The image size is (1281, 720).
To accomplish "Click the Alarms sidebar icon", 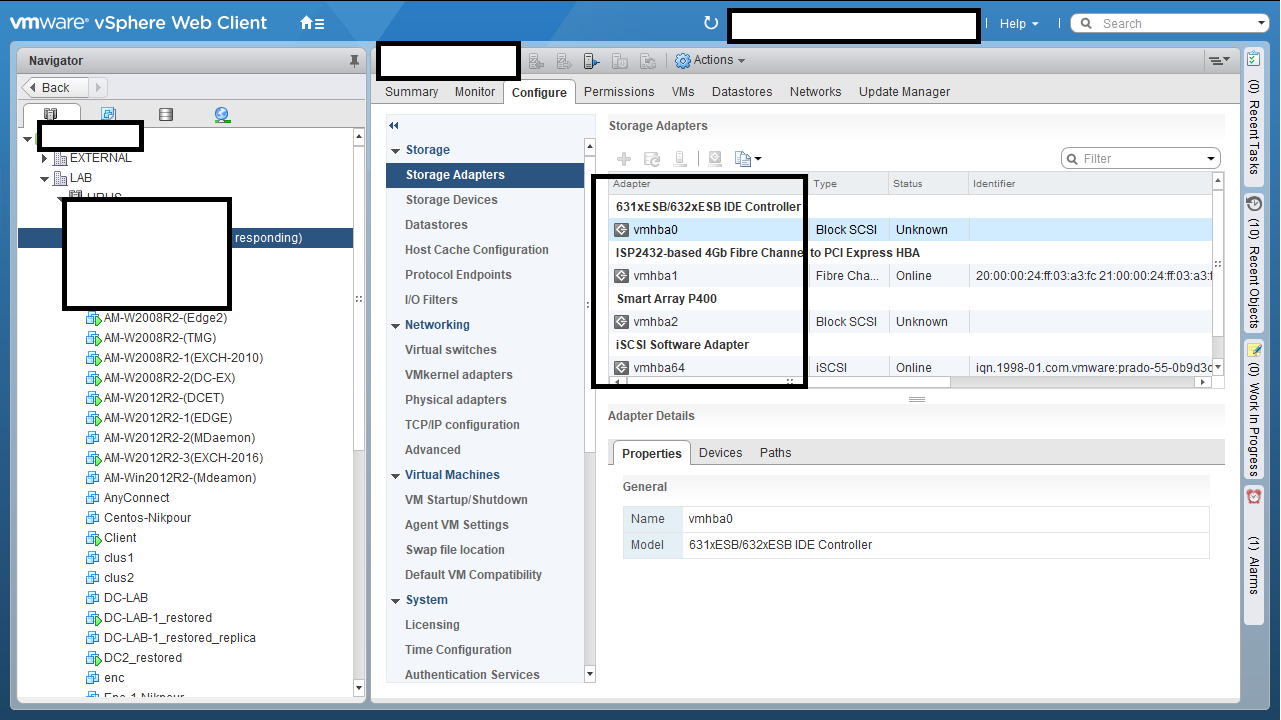I will 1254,497.
